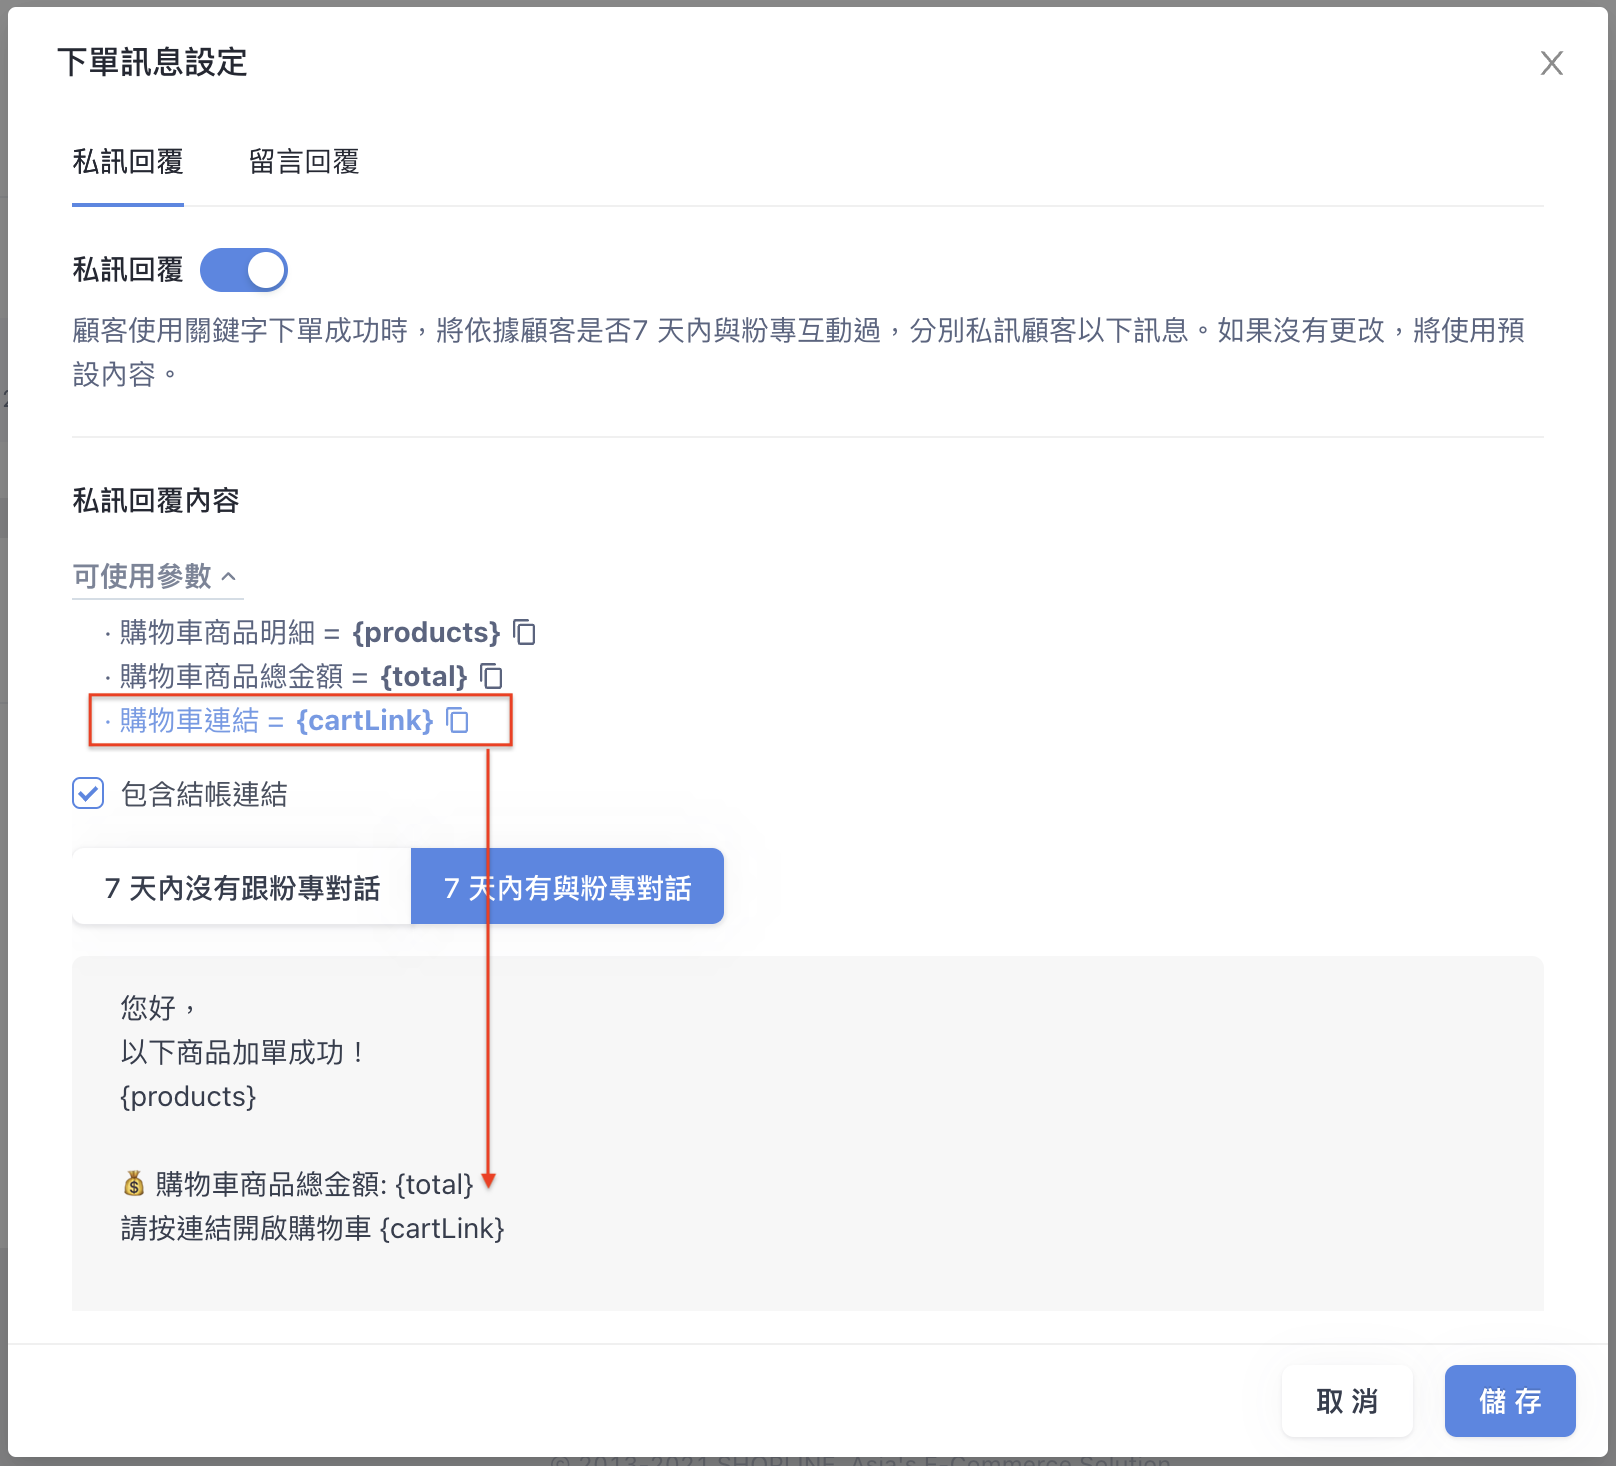Collapse the 可使用參數 section
The image size is (1616, 1466).
pos(157,576)
